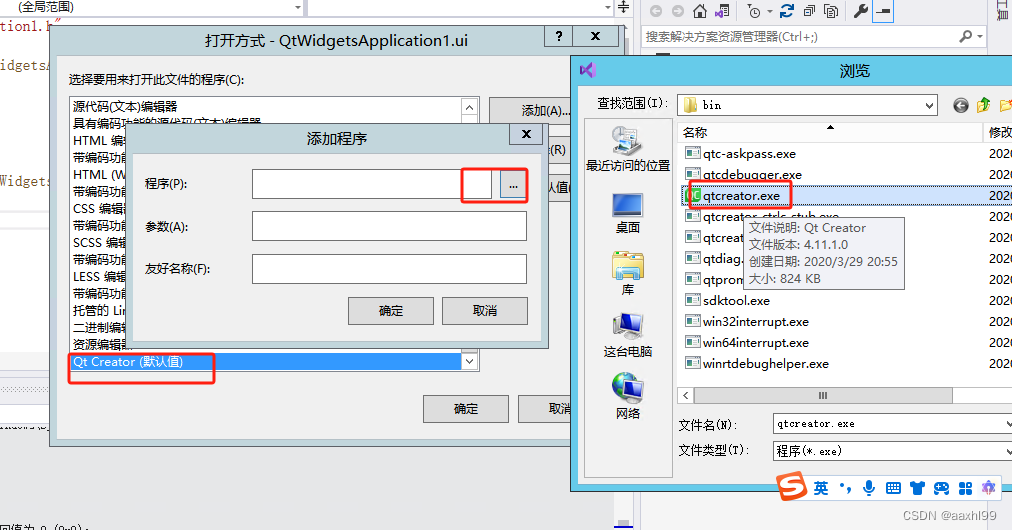Click the horizontal scrollbar thumb in file list

(x=823, y=395)
